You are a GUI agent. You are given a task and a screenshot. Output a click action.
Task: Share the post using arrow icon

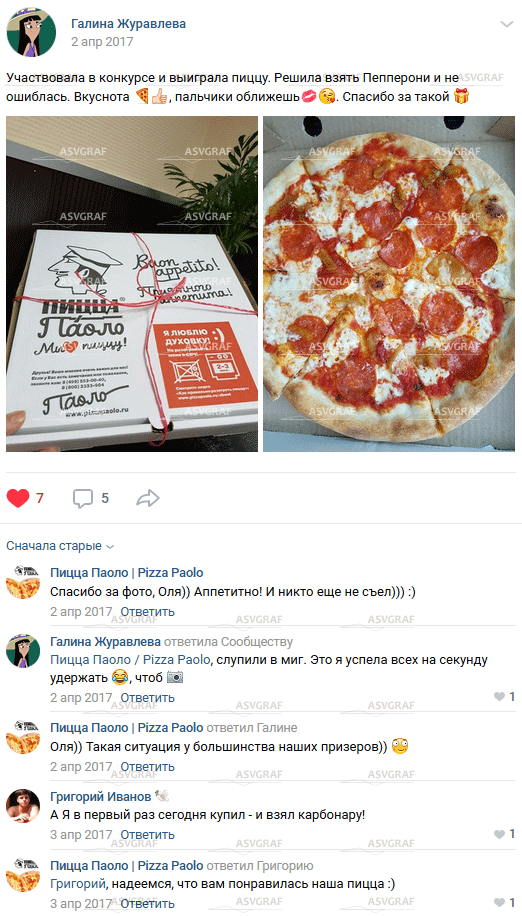pyautogui.click(x=148, y=498)
